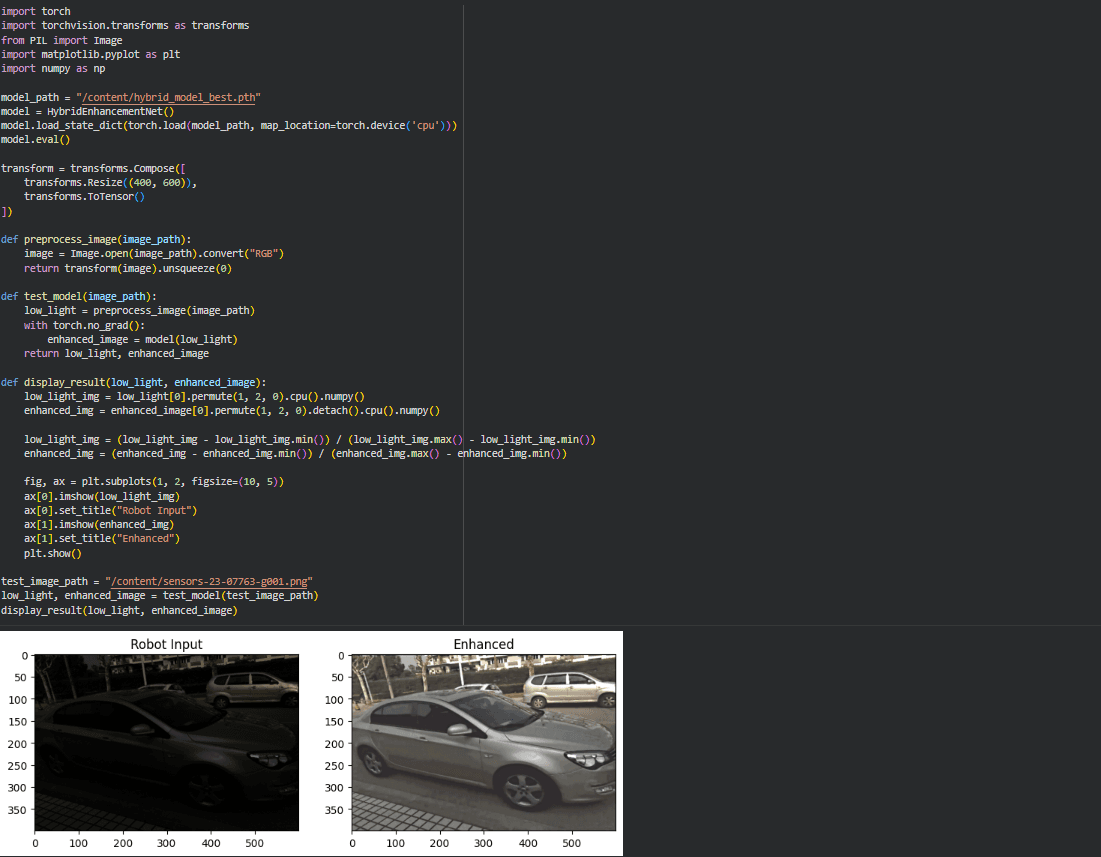
Task: Click the enhanced_img min-max normalization line
Action: (x=296, y=453)
